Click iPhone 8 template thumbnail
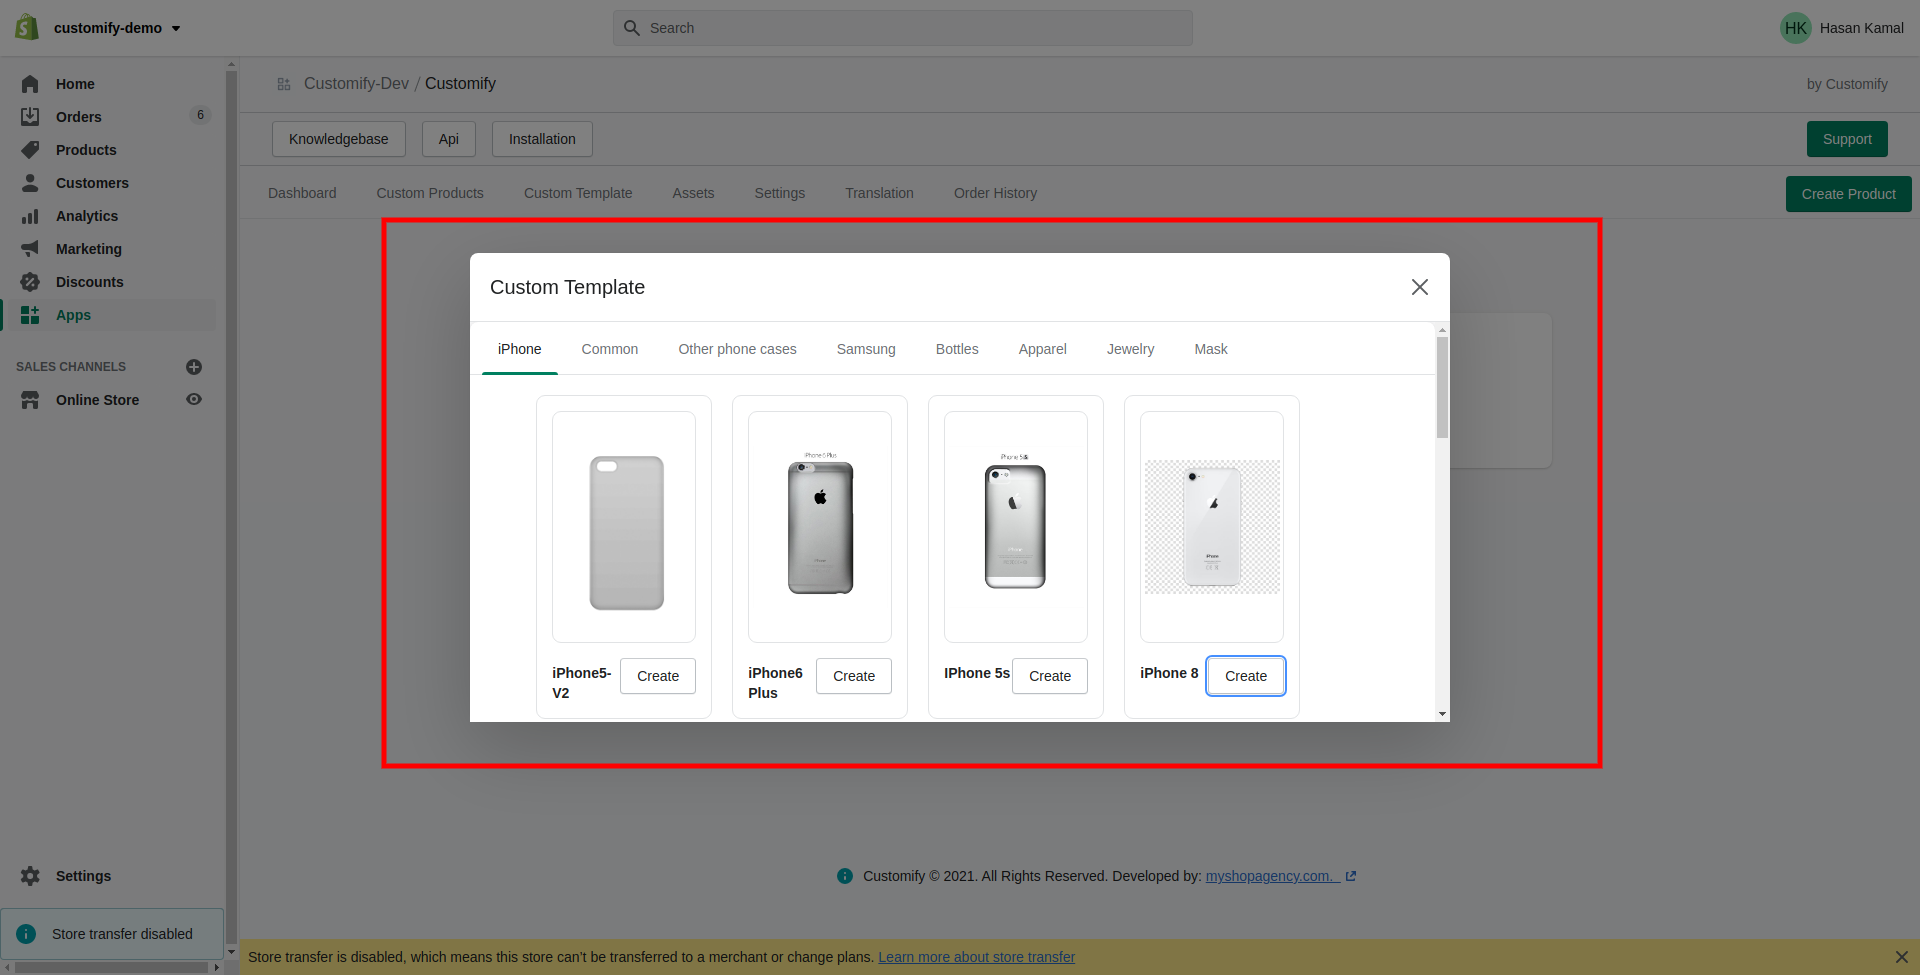The height and width of the screenshot is (975, 1920). coord(1212,527)
